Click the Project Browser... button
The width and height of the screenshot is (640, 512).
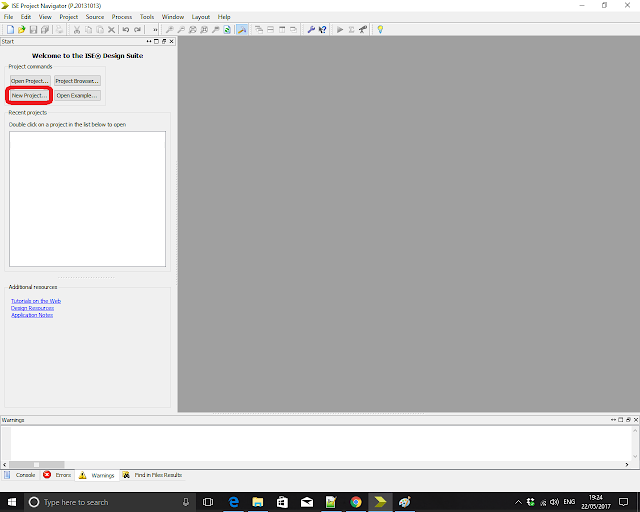coord(77,81)
